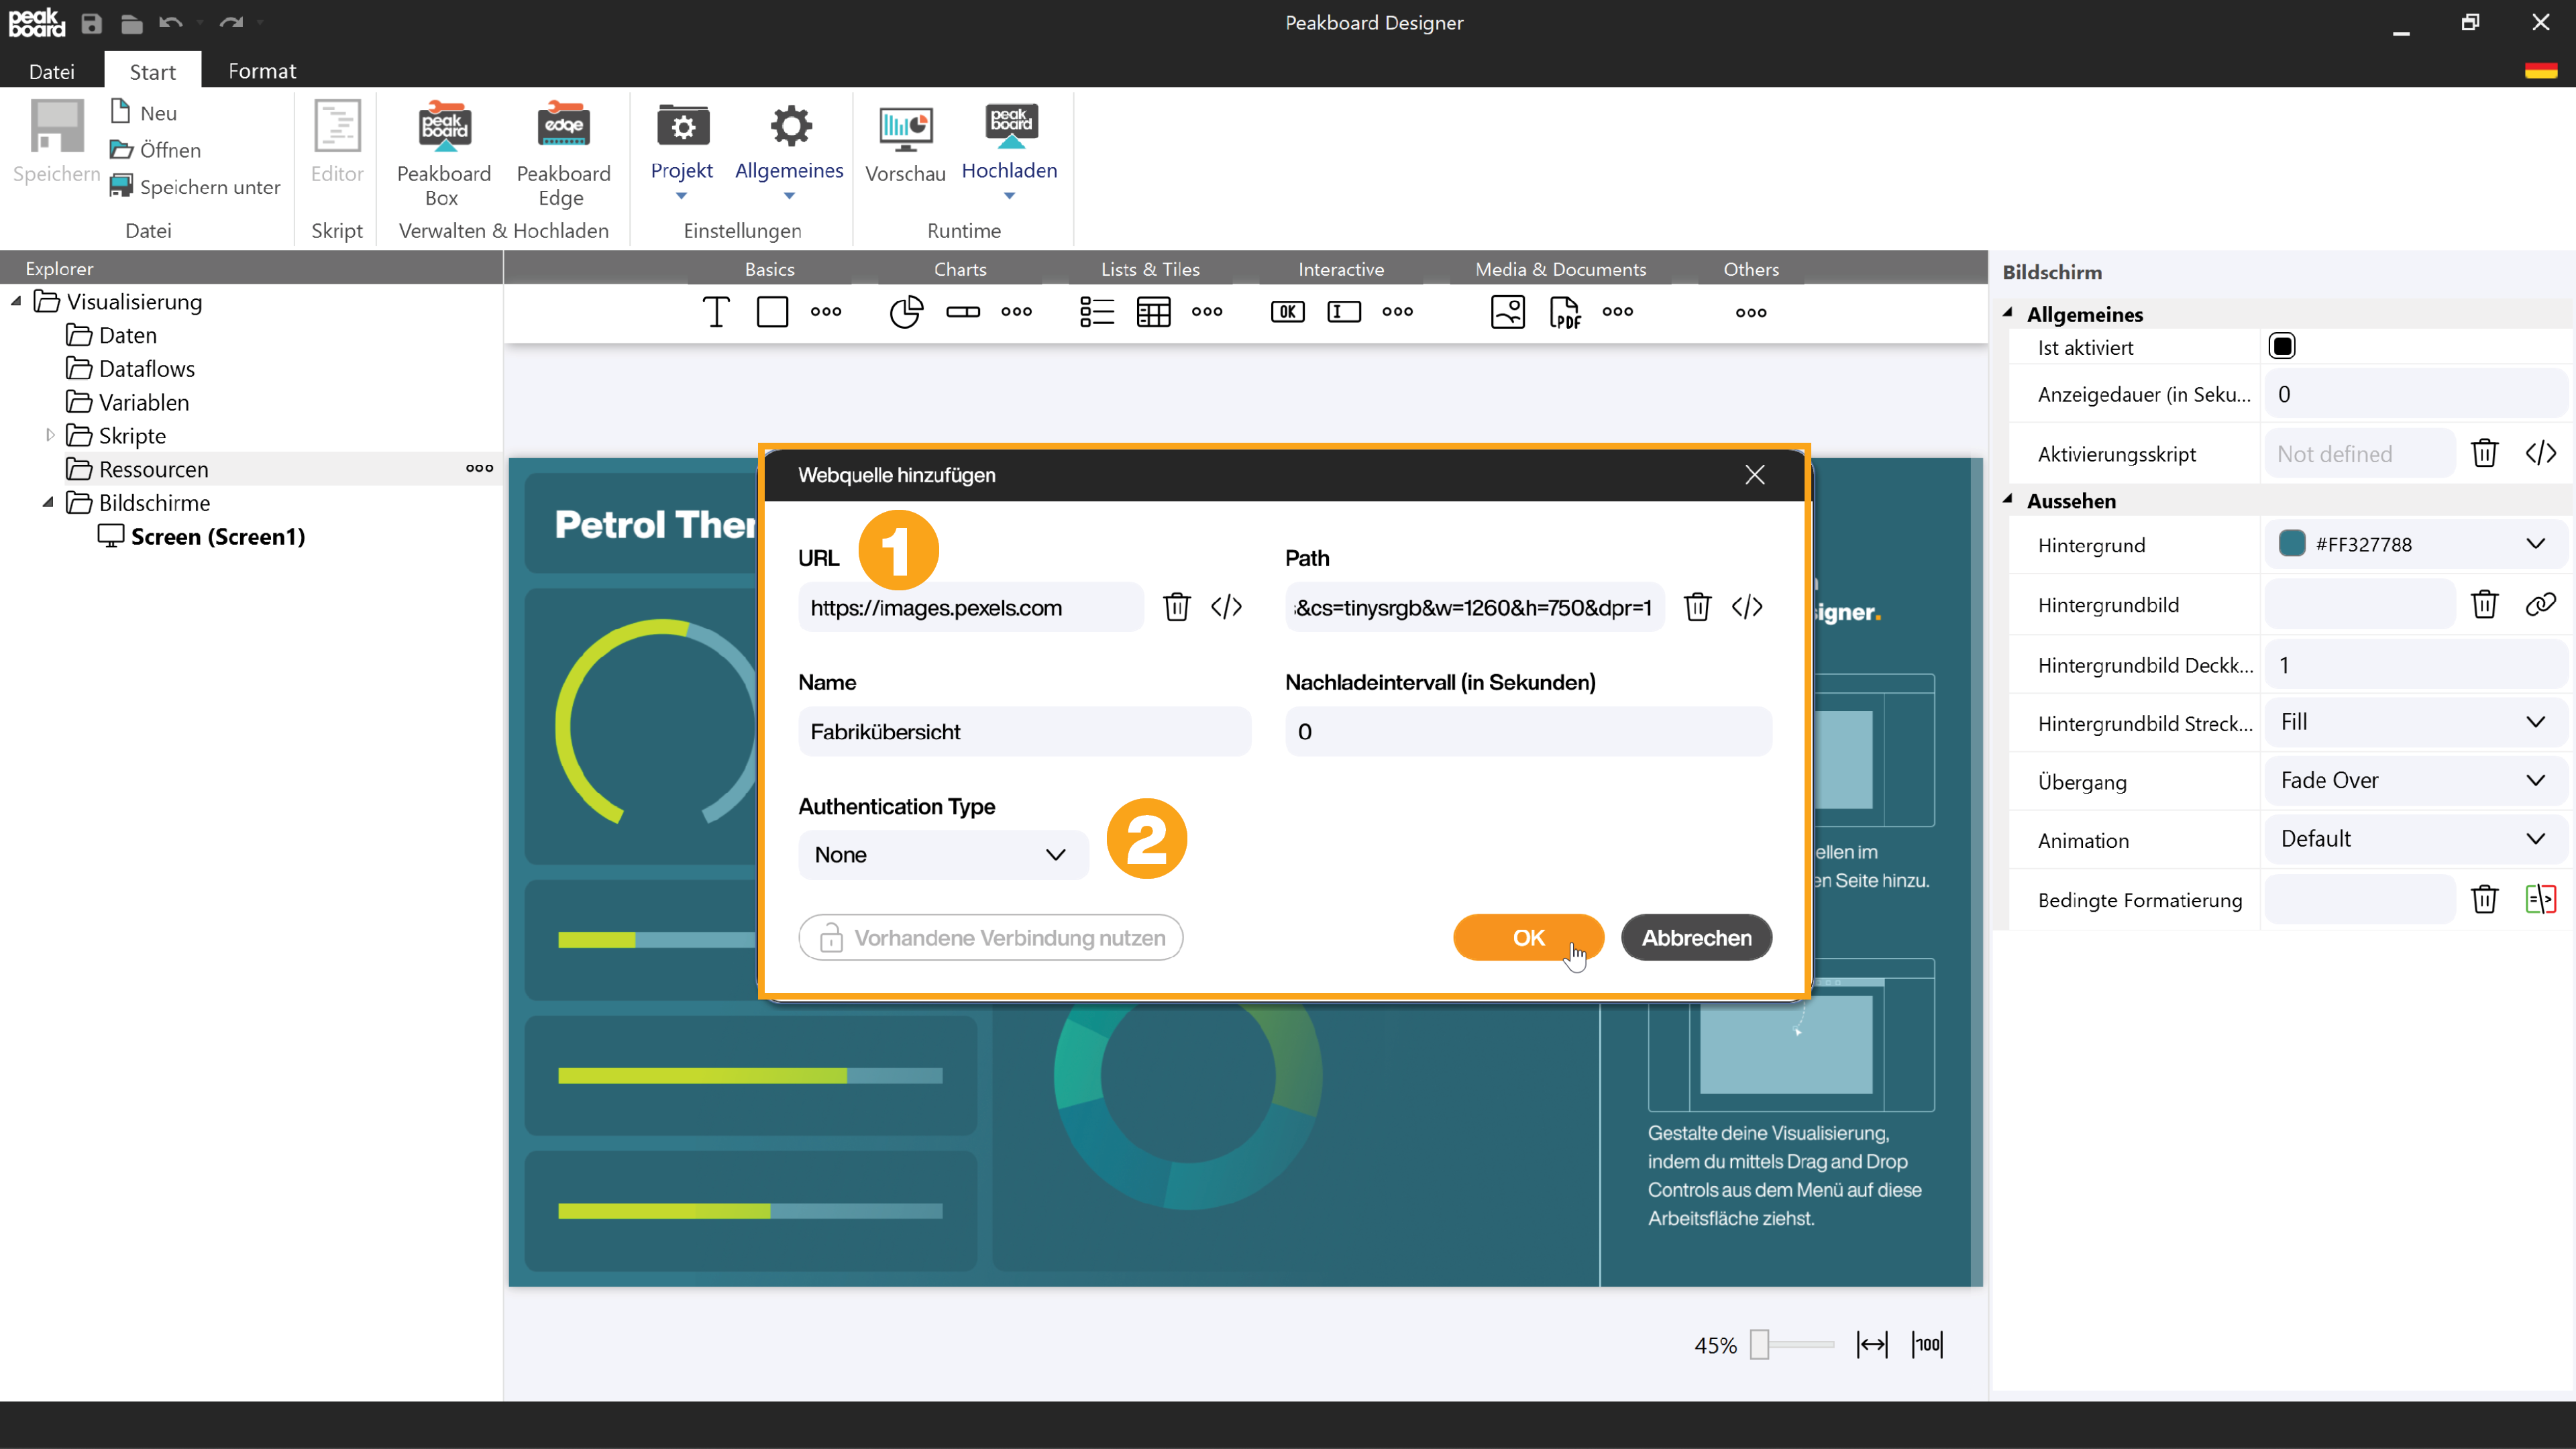Select the image control
Image resolution: width=2576 pixels, height=1449 pixels.
1507,312
